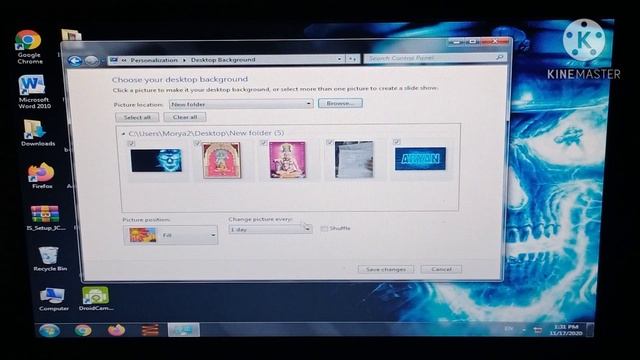Uncheck the grey photo checkbox

330,142
